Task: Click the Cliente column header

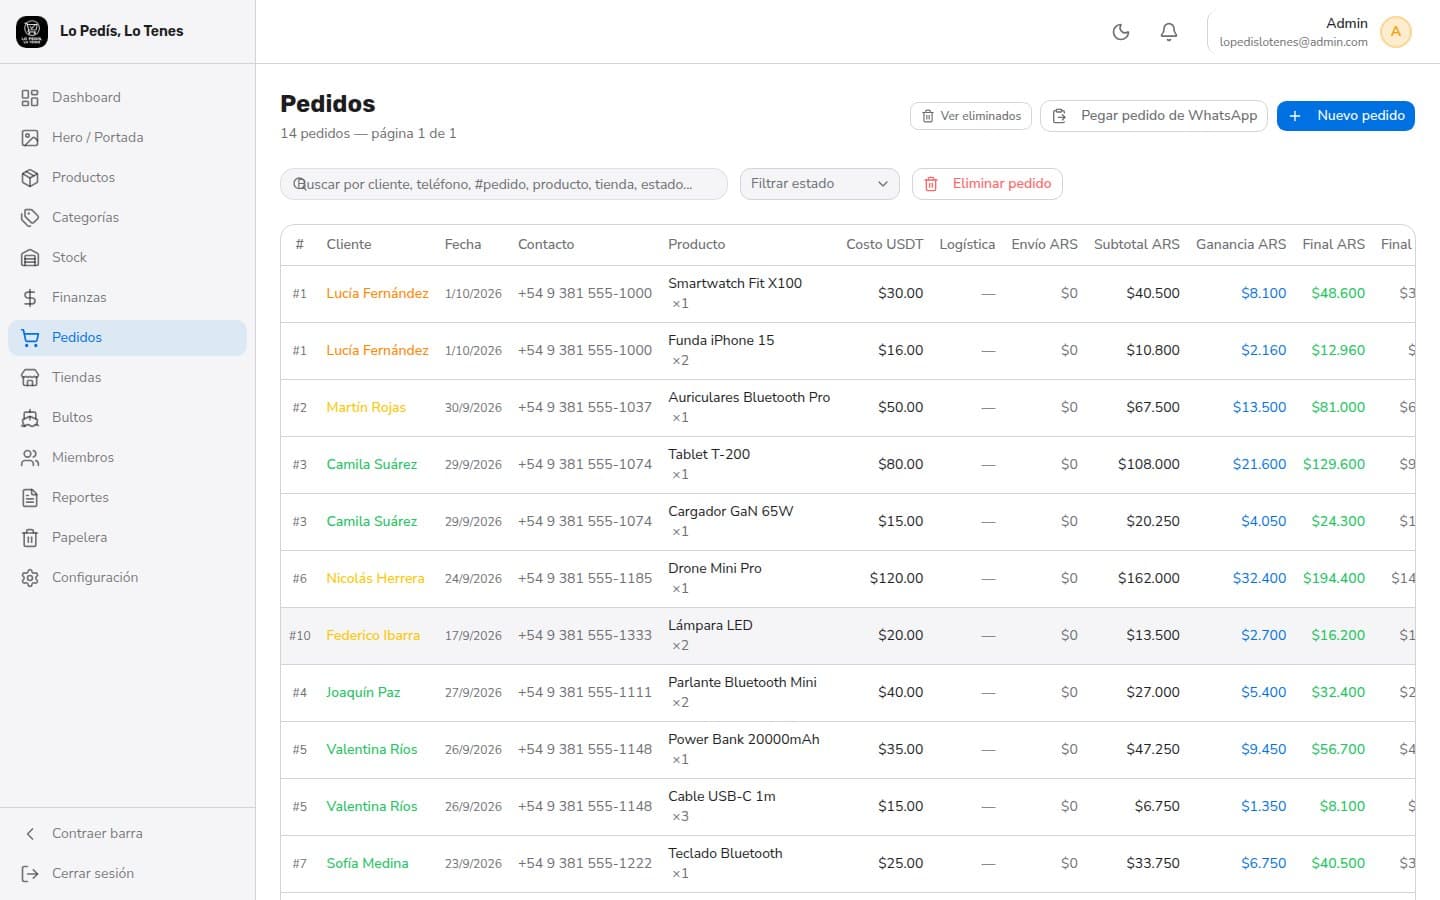Action: click(x=349, y=244)
